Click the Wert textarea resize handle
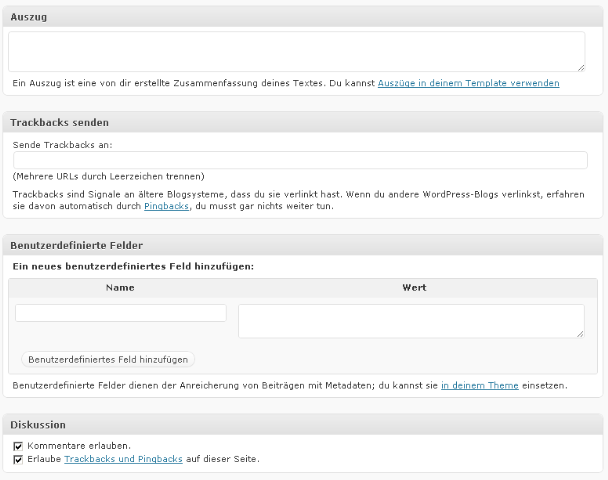Viewport: 608px width, 480px height. (x=580, y=334)
